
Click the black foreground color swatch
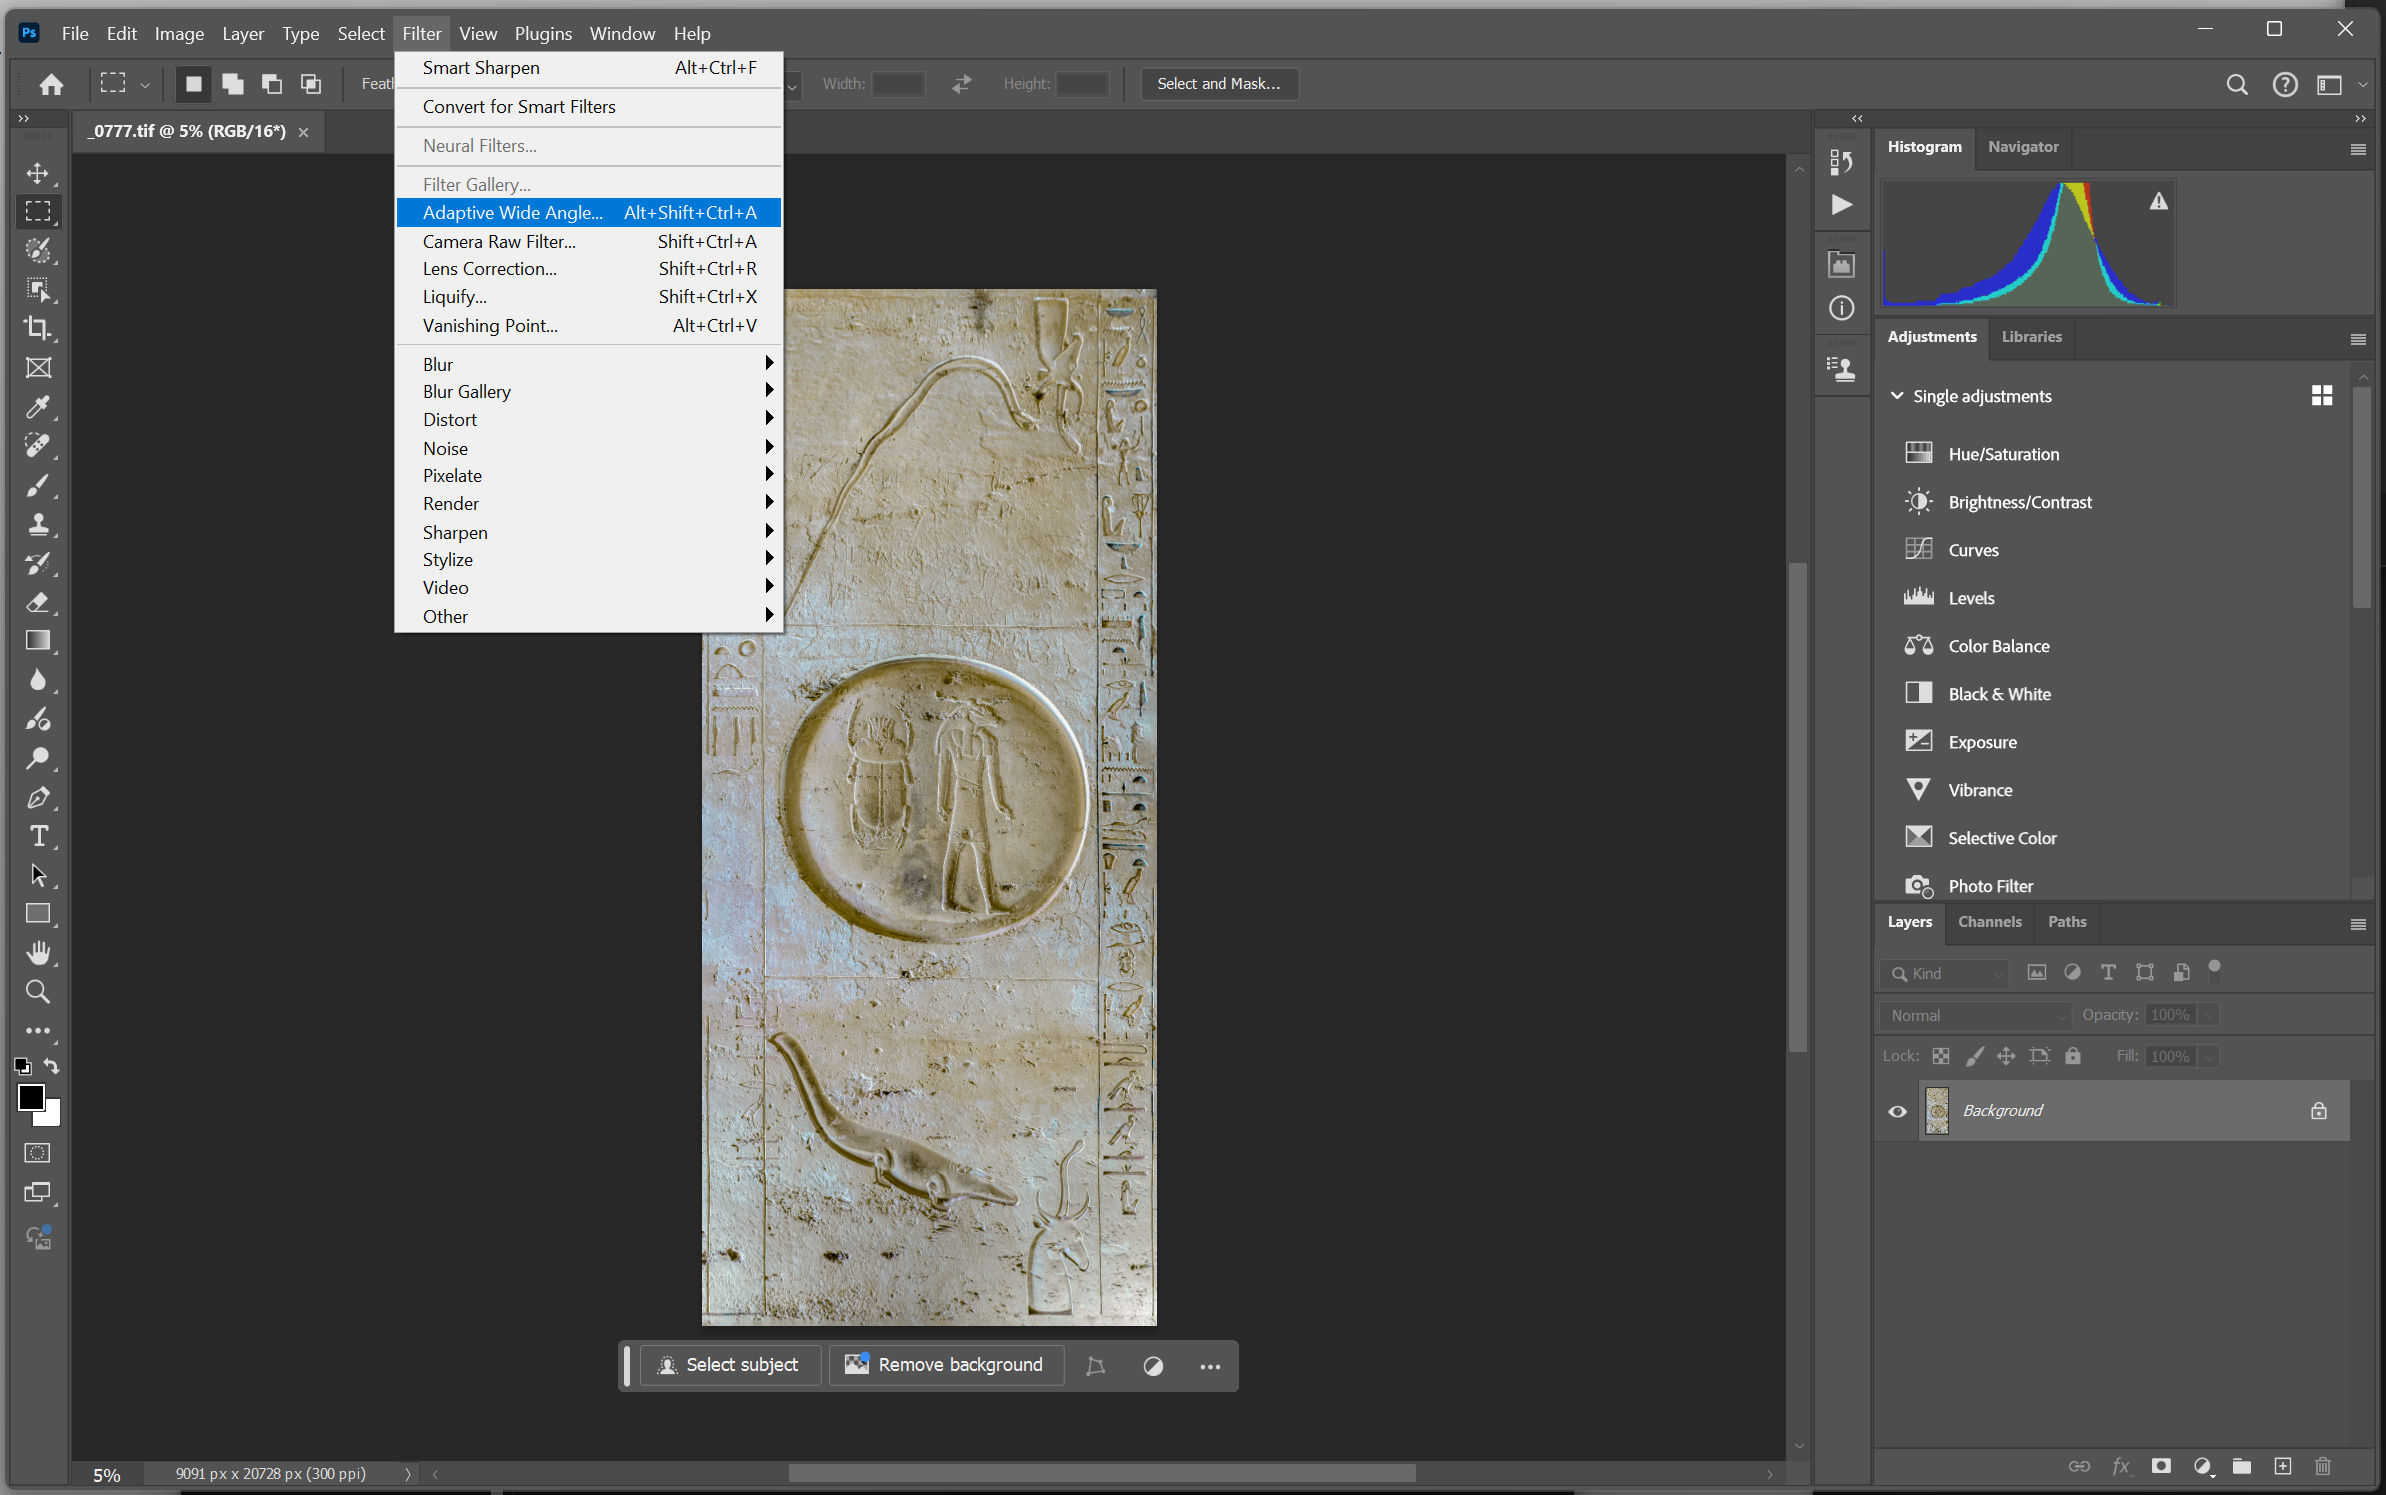coord(29,1096)
